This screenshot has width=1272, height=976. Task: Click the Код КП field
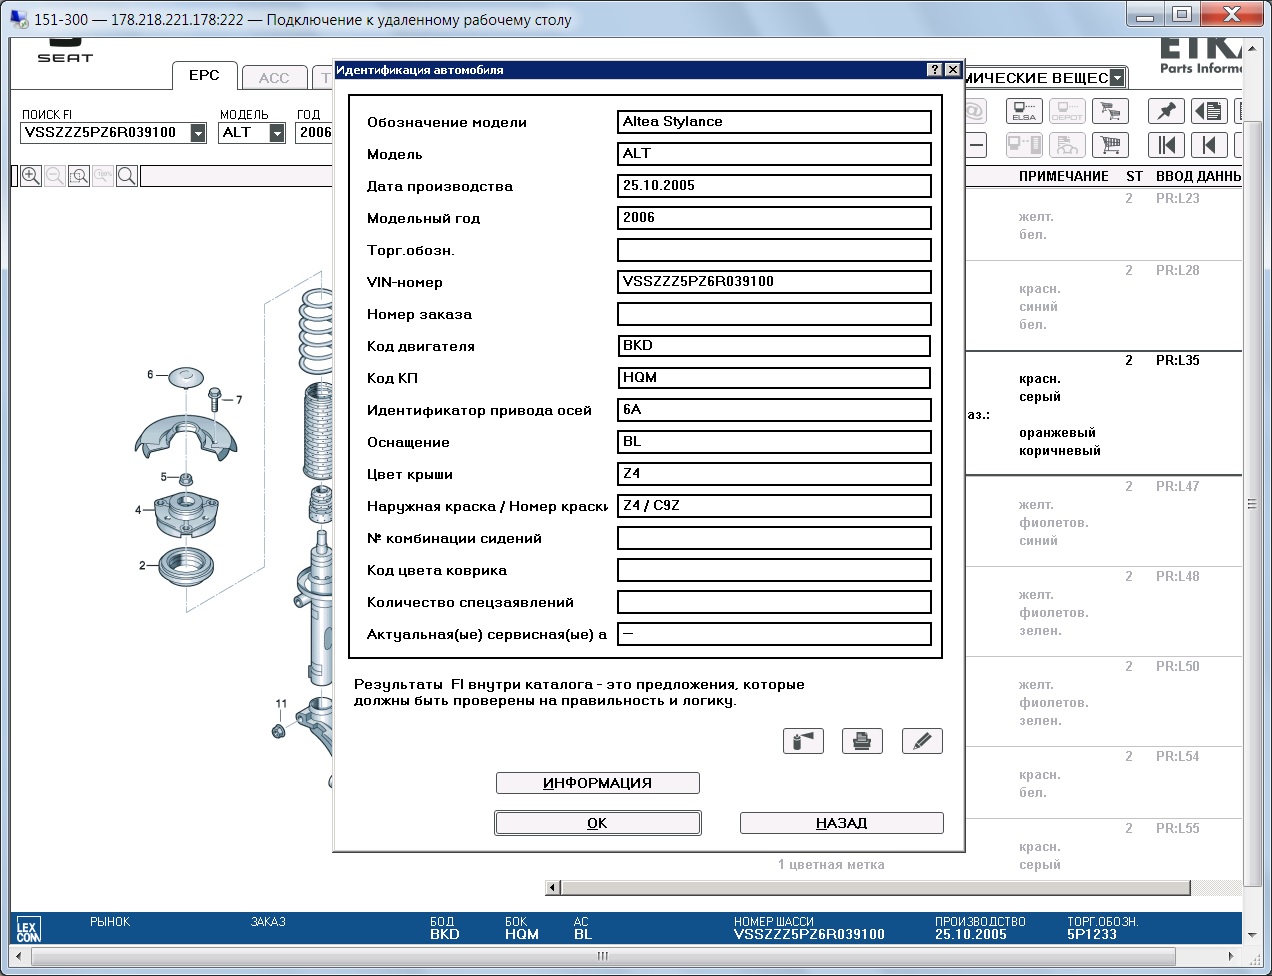tap(774, 378)
